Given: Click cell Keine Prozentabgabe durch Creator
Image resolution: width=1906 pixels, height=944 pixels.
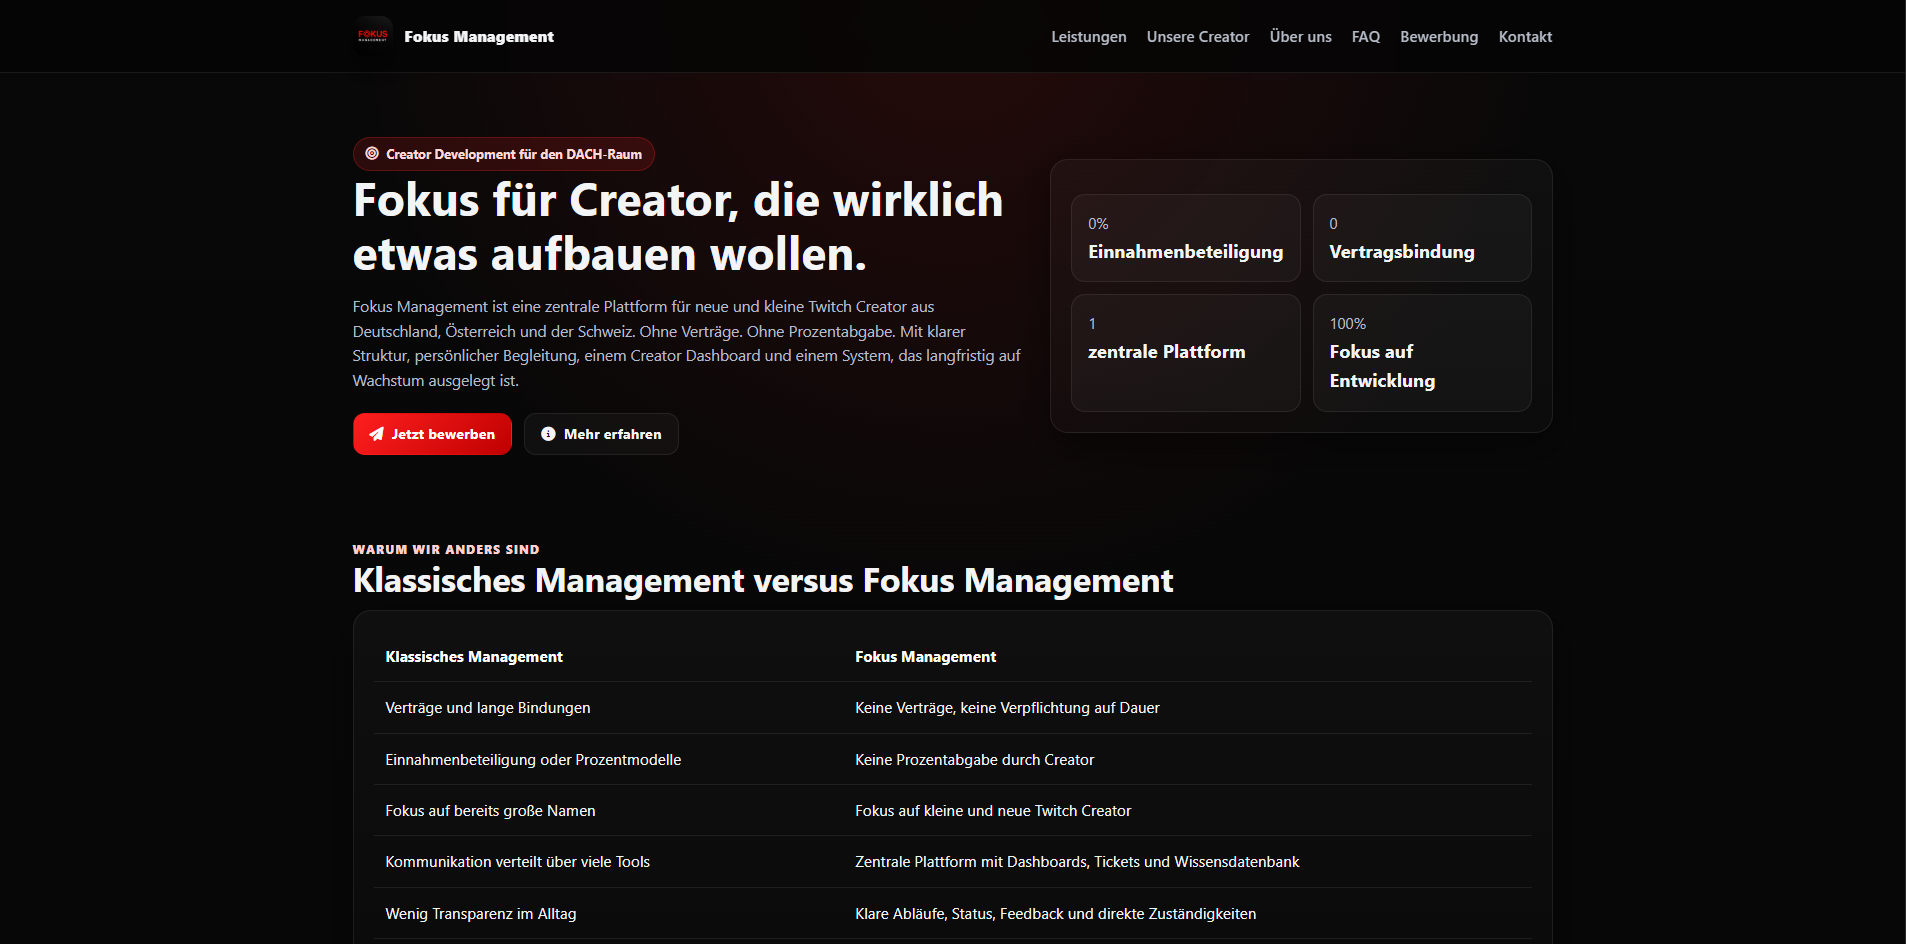Looking at the screenshot, I should point(974,760).
